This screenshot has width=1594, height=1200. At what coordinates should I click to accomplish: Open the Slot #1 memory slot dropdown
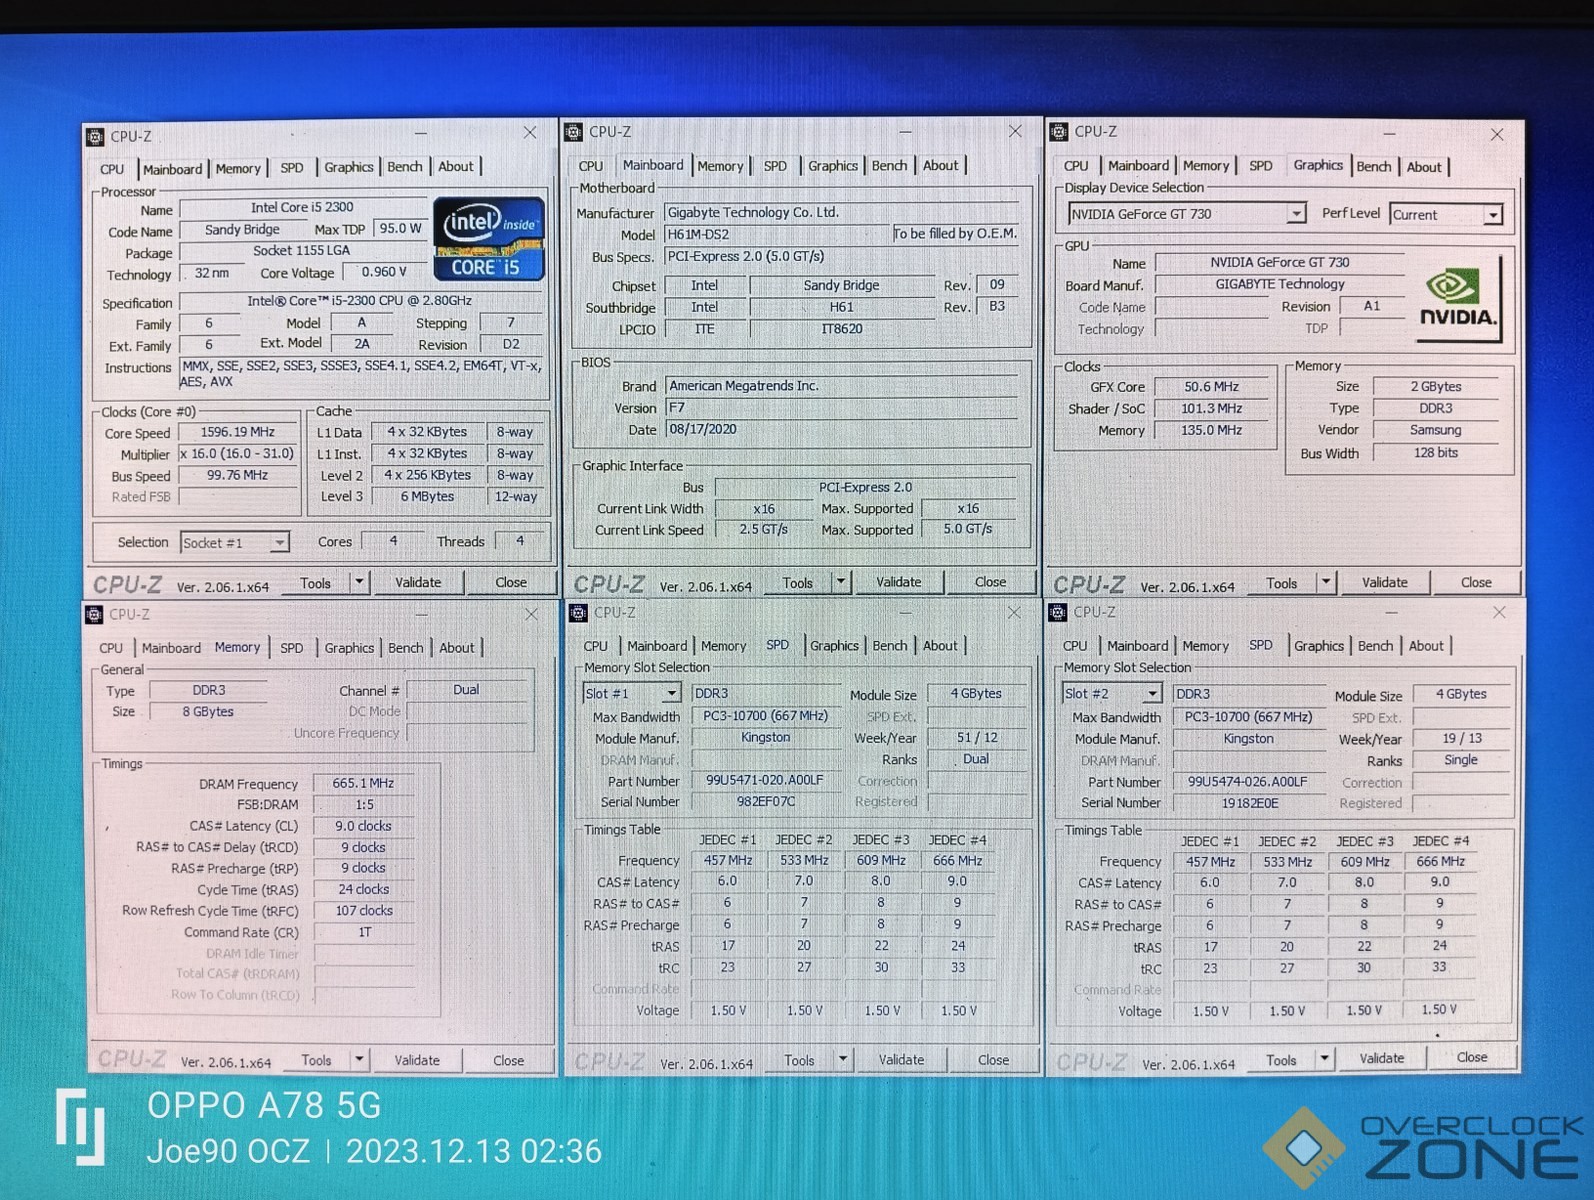(631, 693)
